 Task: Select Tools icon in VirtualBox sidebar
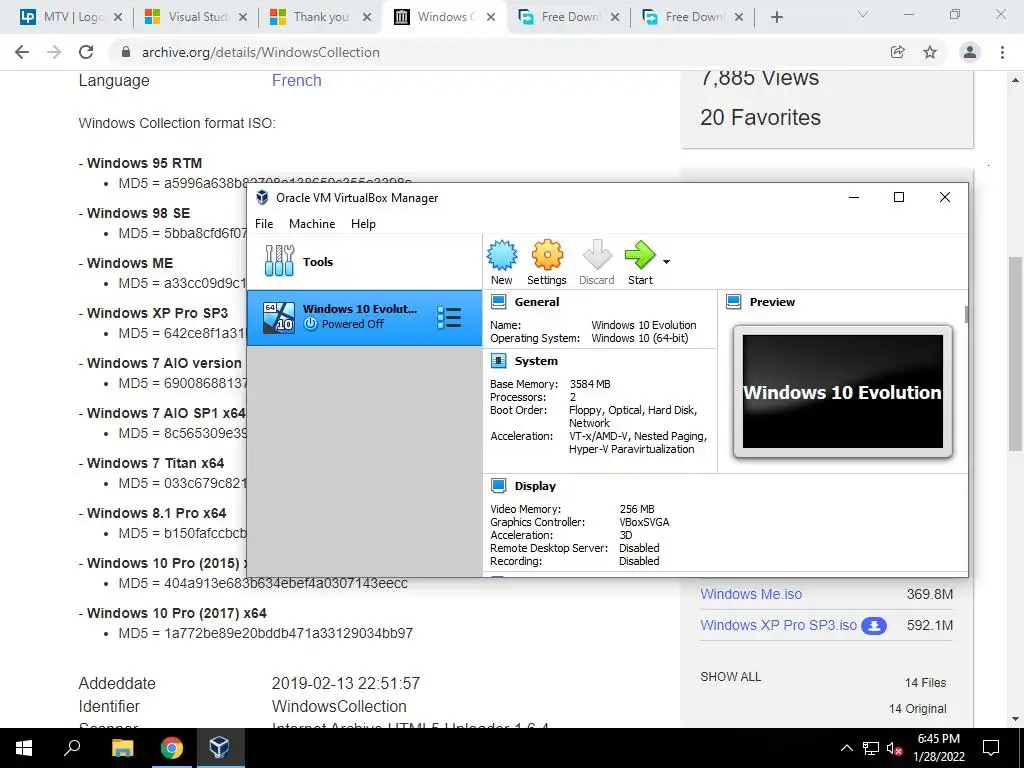280,261
